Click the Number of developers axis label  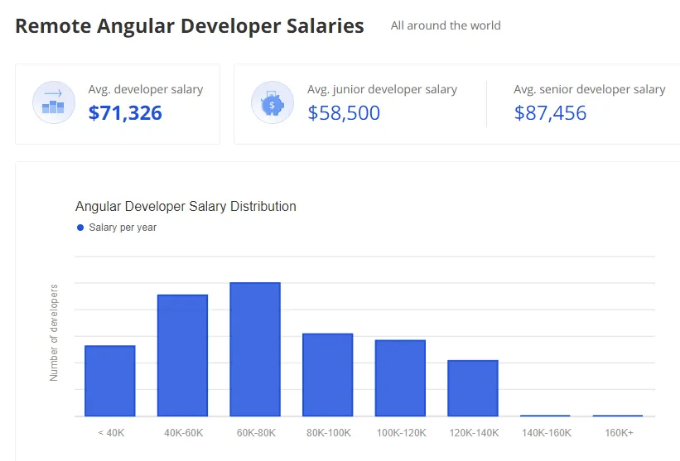(x=53, y=333)
